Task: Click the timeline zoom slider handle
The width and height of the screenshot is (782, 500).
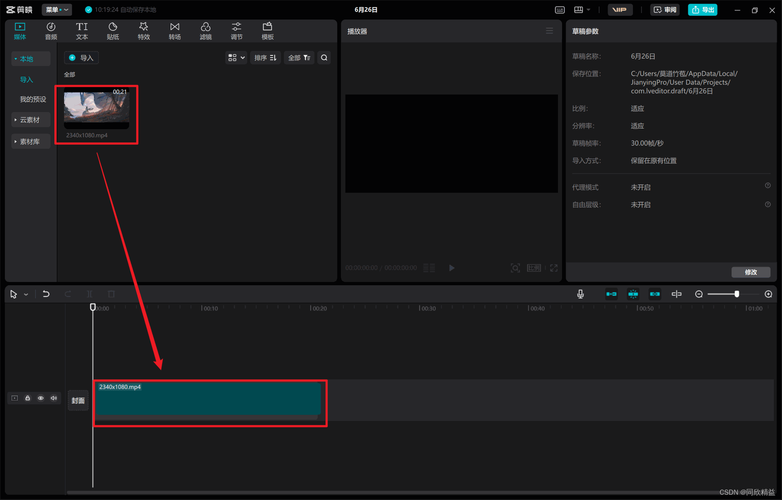Action: [737, 294]
